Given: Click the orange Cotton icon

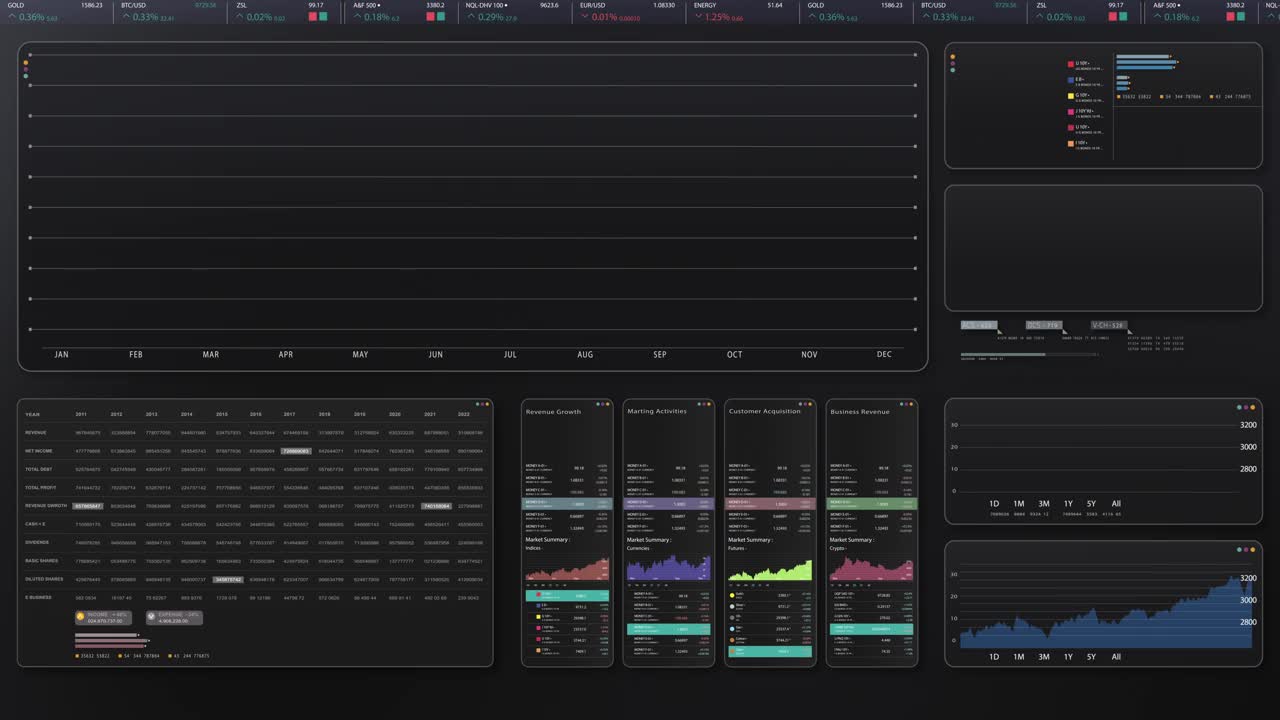Looking at the screenshot, I should pos(732,640).
